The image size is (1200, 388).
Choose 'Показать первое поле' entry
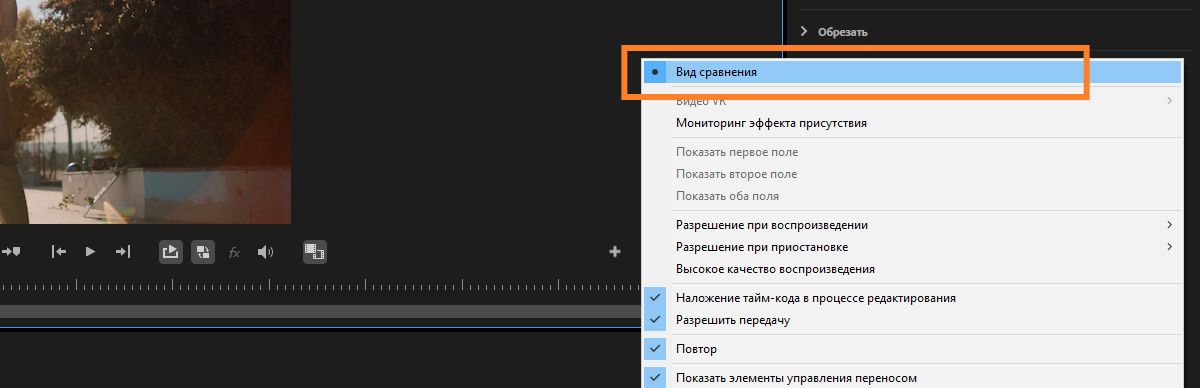911,152
